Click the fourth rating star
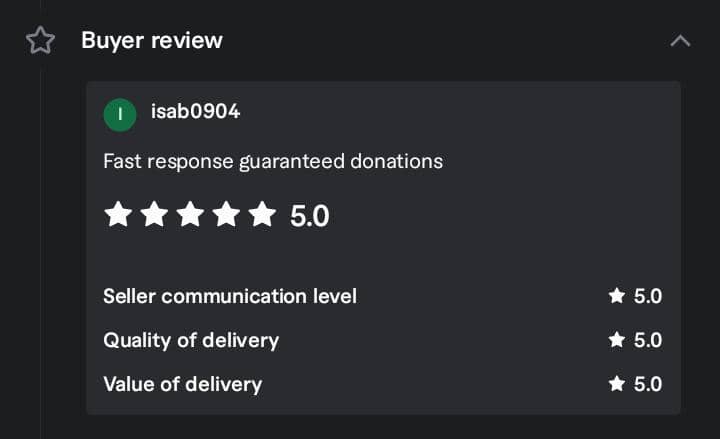Viewport: 720px width, 439px height. tap(226, 214)
